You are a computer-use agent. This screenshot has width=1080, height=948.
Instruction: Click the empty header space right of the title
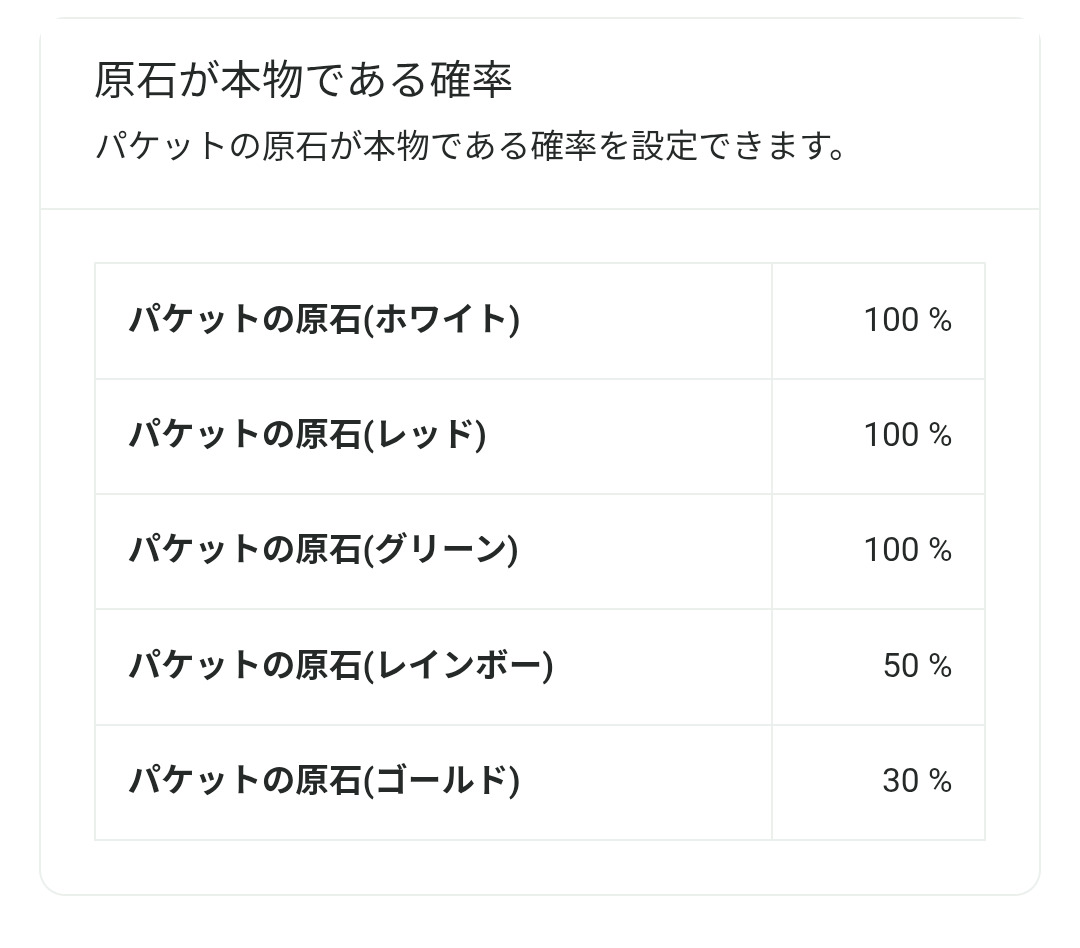coord(780,81)
